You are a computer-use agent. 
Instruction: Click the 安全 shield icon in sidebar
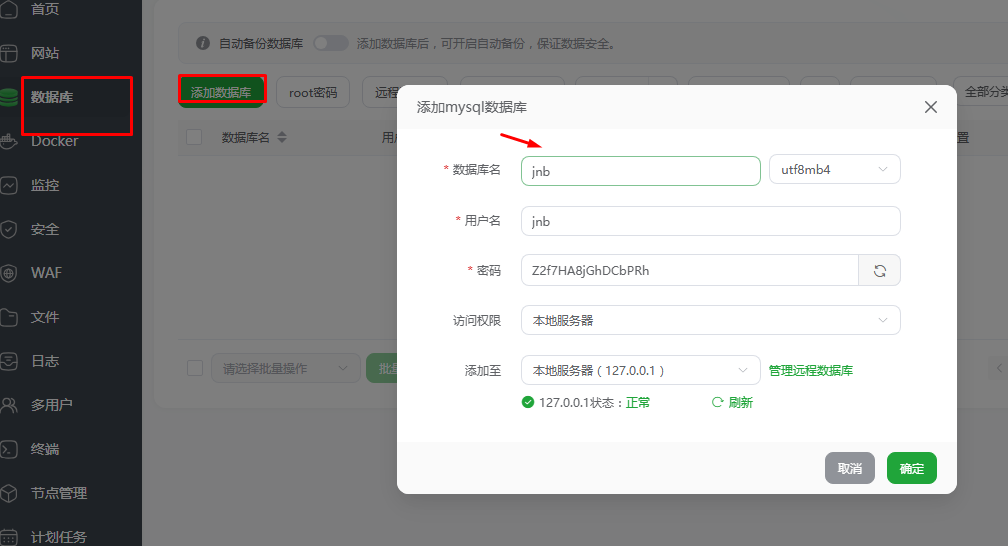point(9,229)
